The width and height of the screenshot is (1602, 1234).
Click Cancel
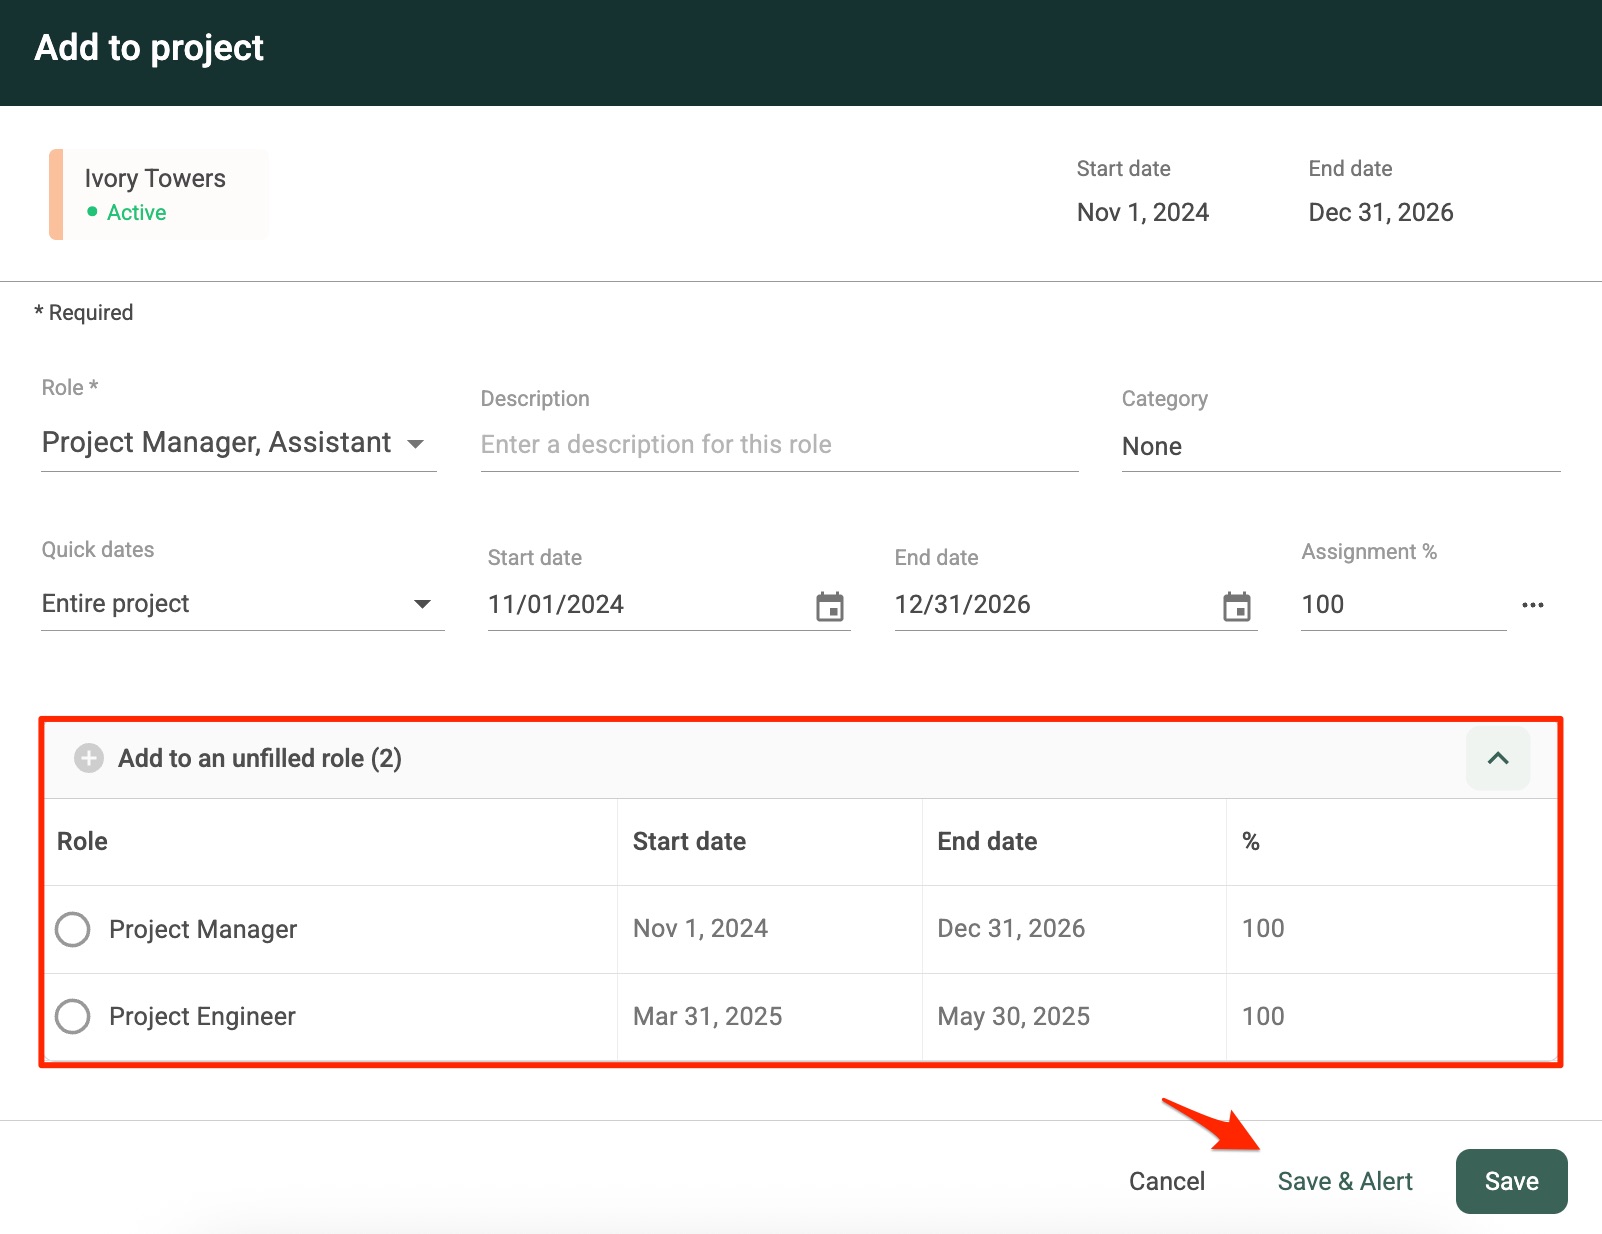click(1167, 1181)
